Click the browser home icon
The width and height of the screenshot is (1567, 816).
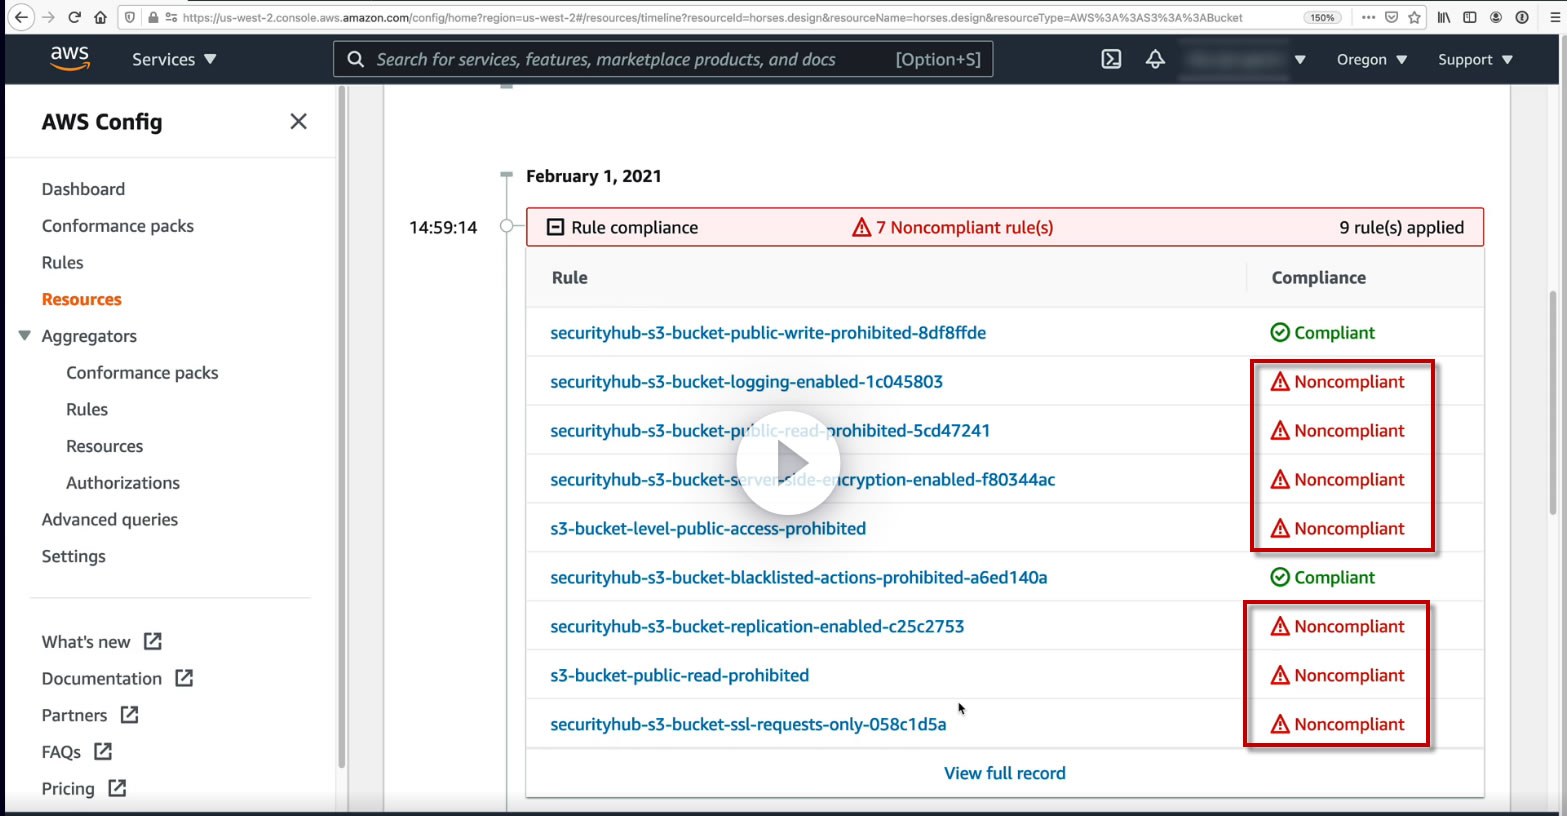(100, 17)
